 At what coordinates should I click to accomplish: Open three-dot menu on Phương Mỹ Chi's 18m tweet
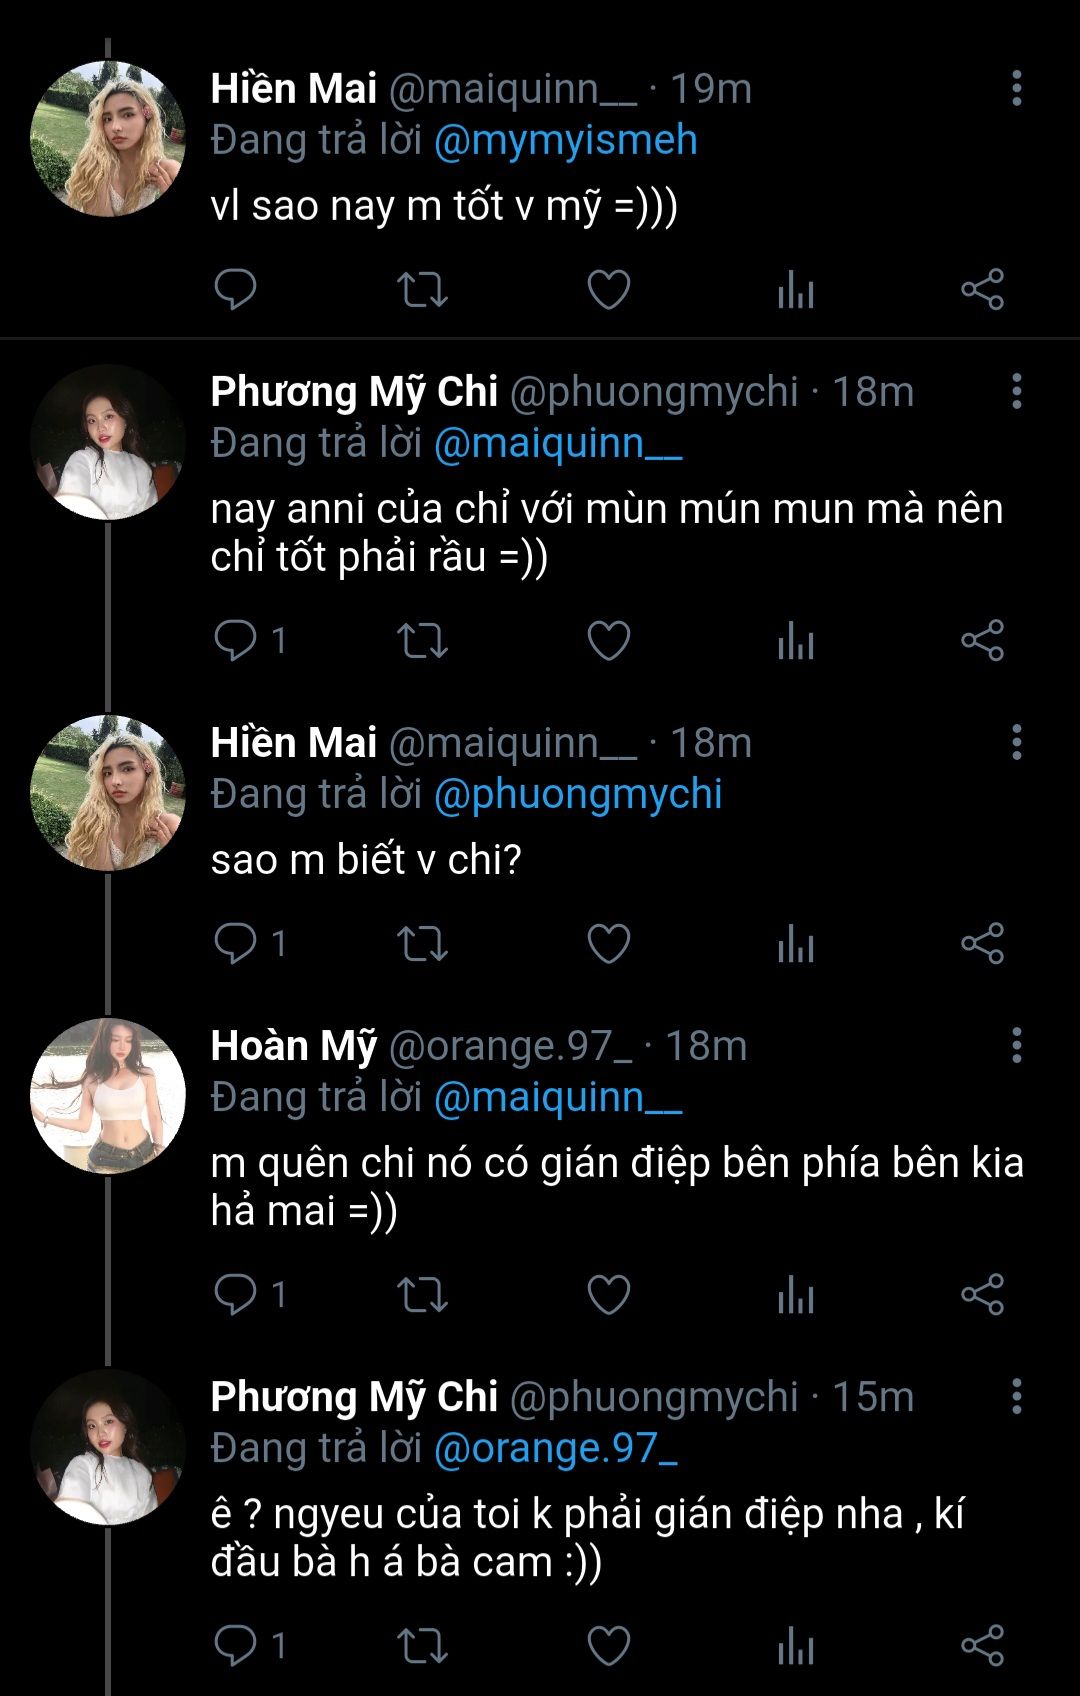click(x=1016, y=392)
